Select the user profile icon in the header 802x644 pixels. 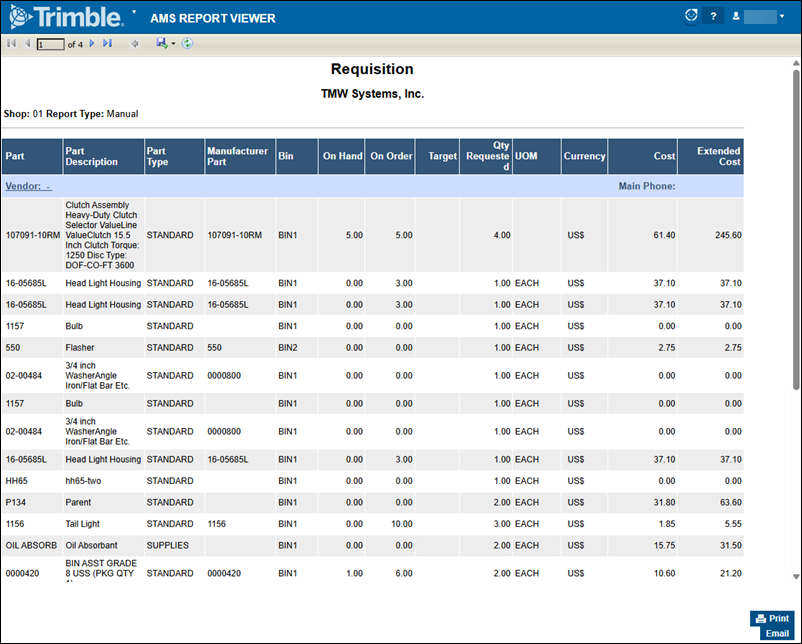click(736, 15)
